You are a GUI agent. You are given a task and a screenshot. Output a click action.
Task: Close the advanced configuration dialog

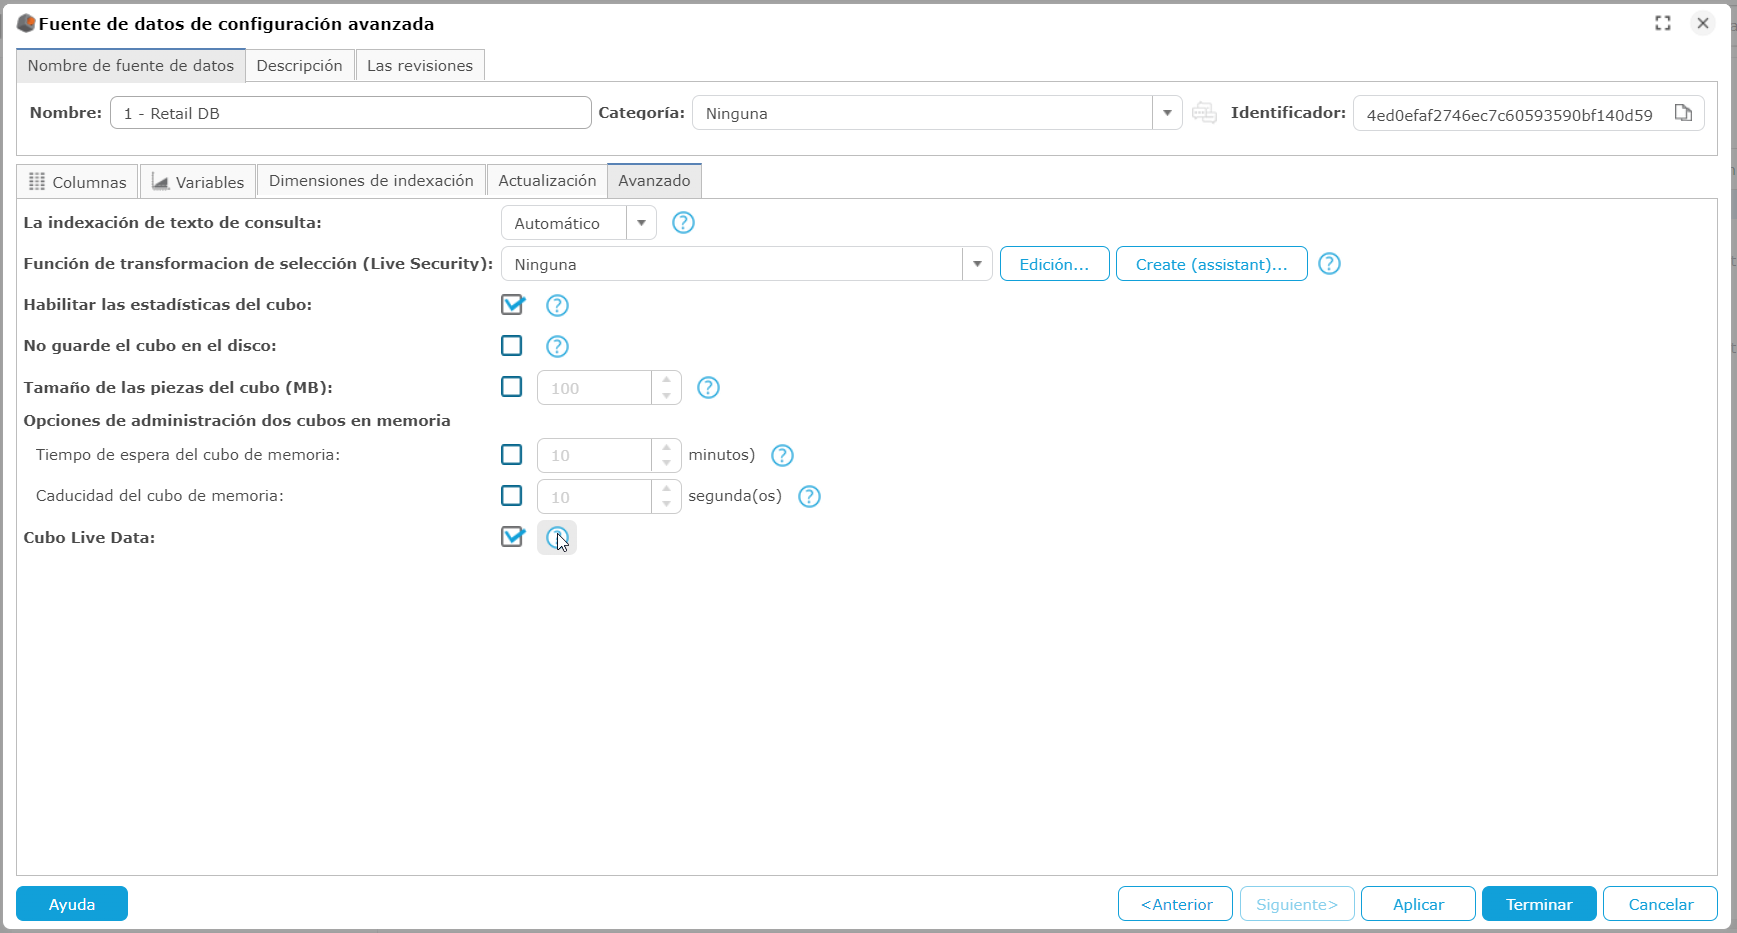pyautogui.click(x=1703, y=23)
